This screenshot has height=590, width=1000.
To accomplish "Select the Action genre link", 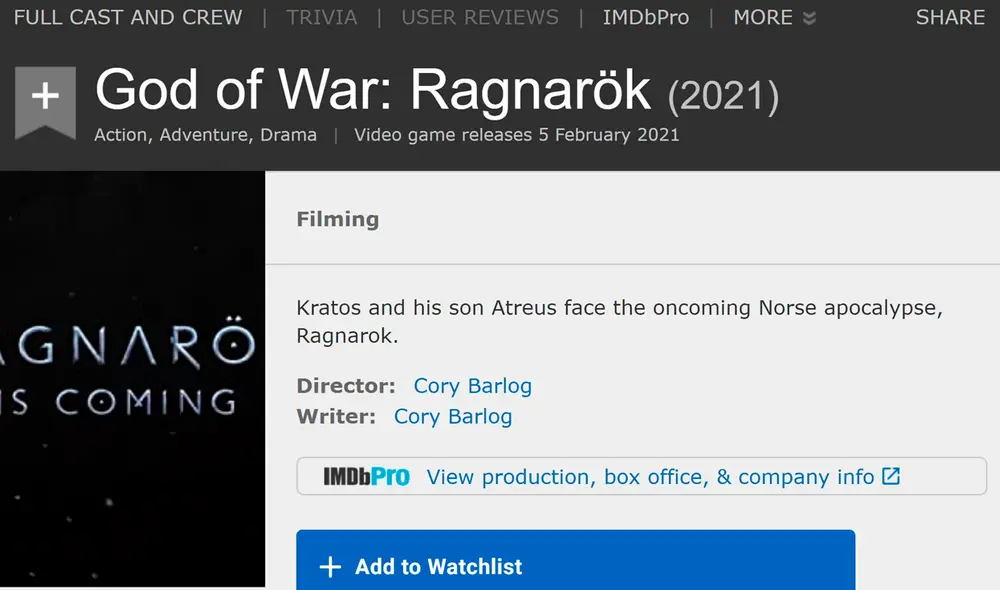I will point(120,135).
